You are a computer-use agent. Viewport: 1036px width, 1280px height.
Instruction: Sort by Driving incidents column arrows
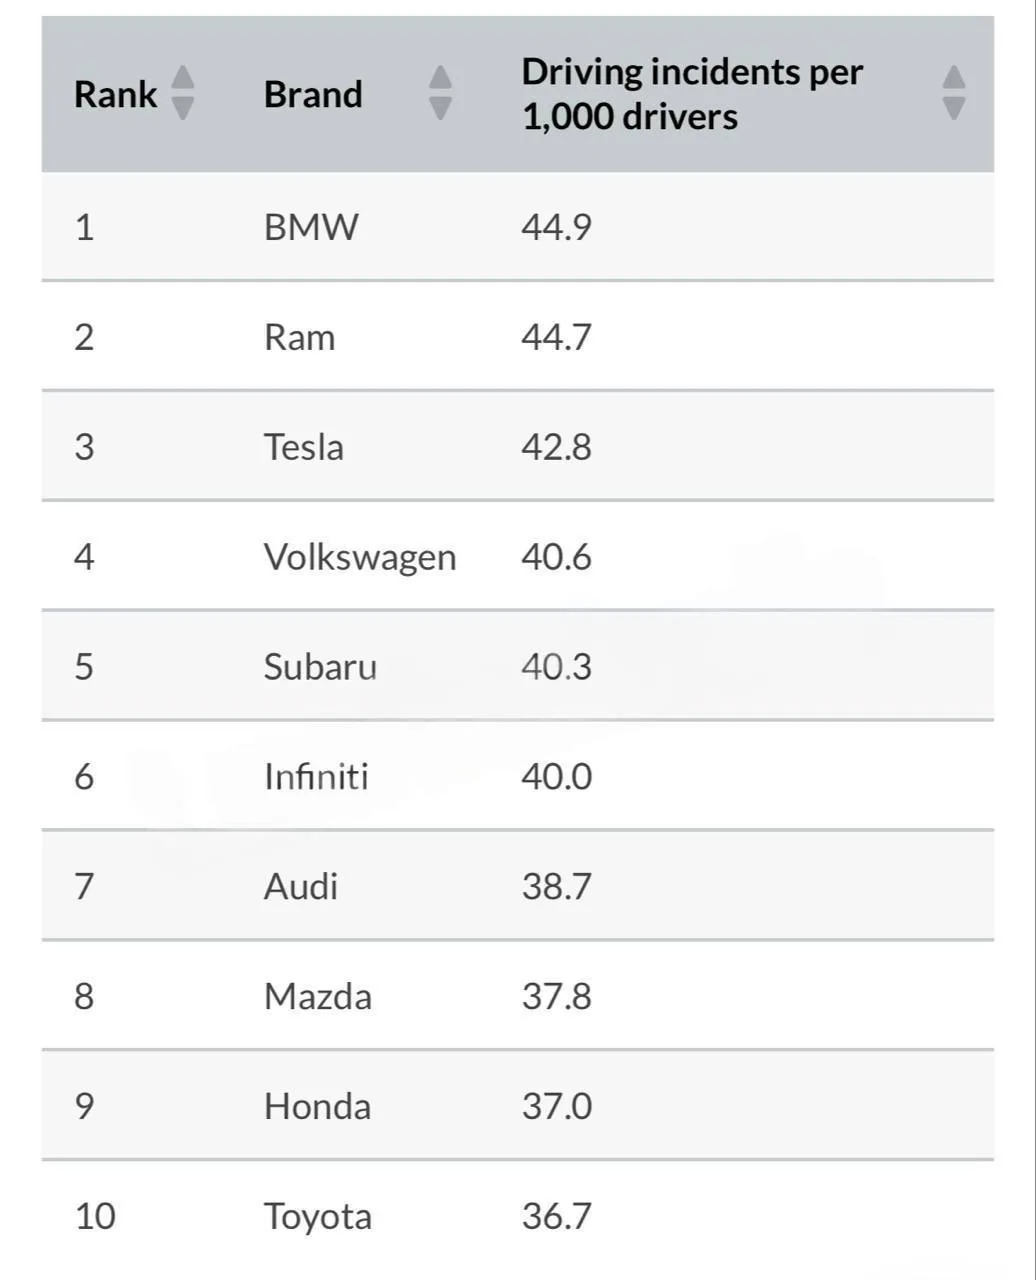[x=954, y=93]
